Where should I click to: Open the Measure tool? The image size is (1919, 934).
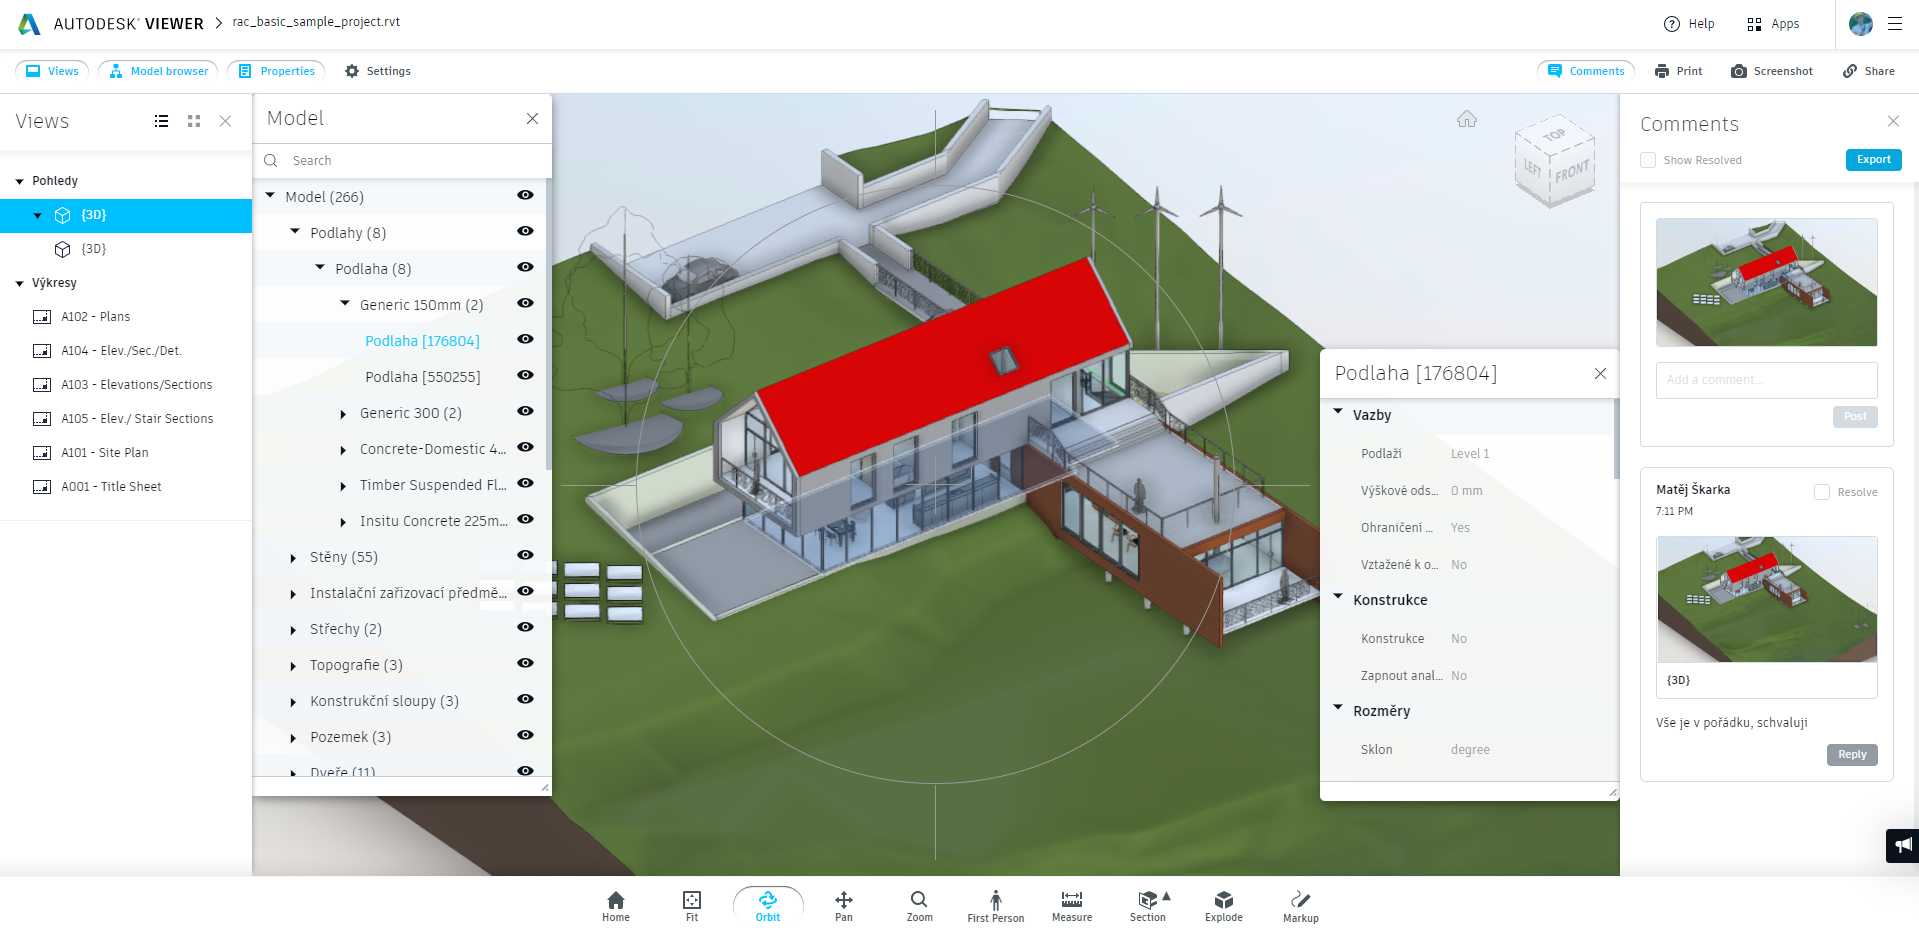1072,906
